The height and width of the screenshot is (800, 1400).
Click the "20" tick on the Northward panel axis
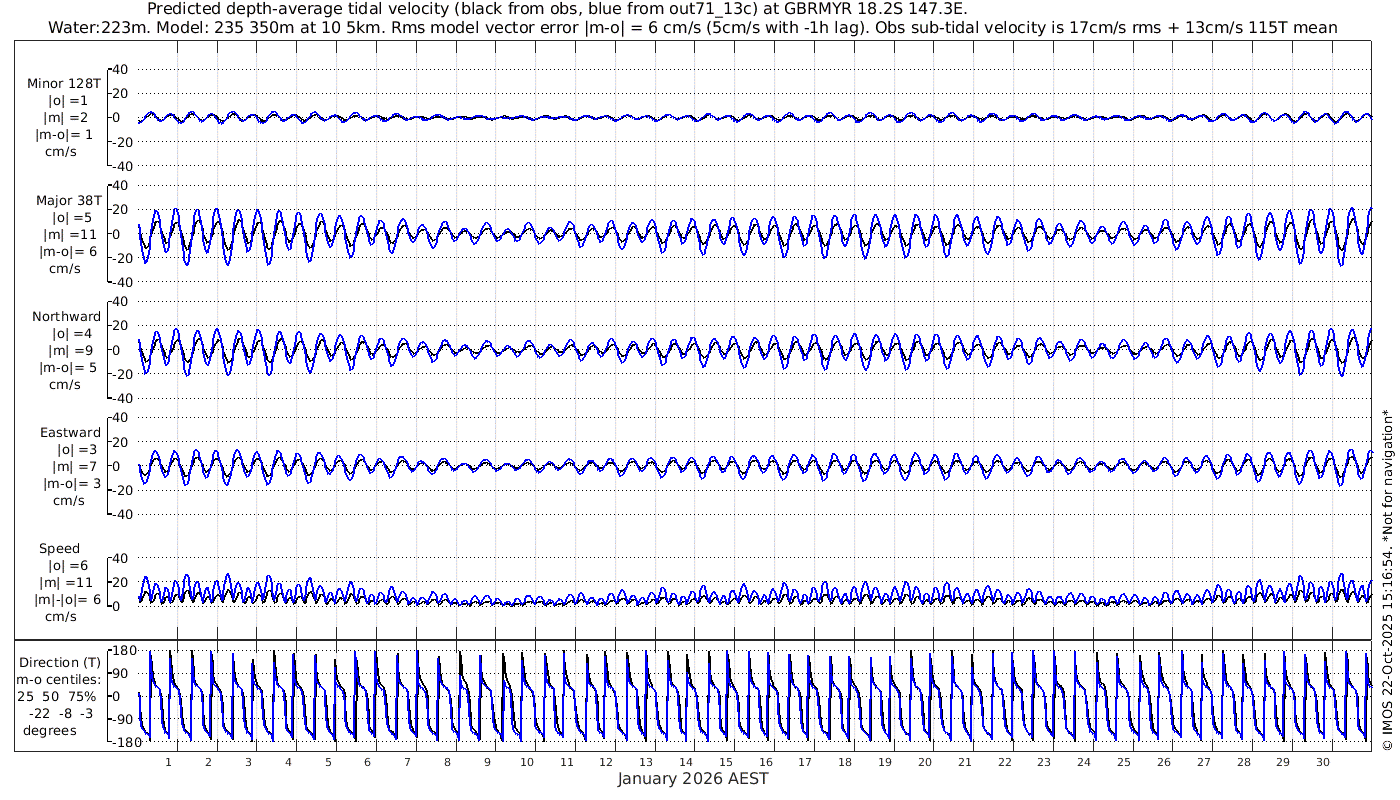(121, 326)
